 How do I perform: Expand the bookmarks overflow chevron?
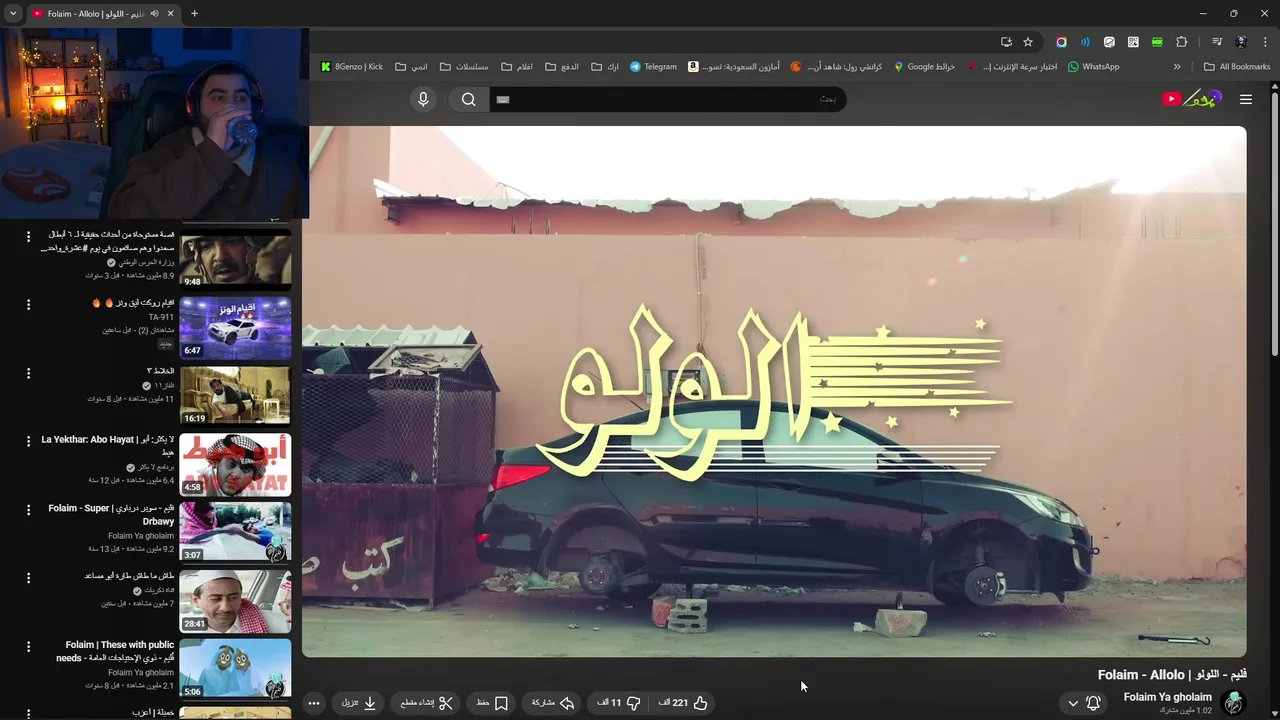(1177, 67)
